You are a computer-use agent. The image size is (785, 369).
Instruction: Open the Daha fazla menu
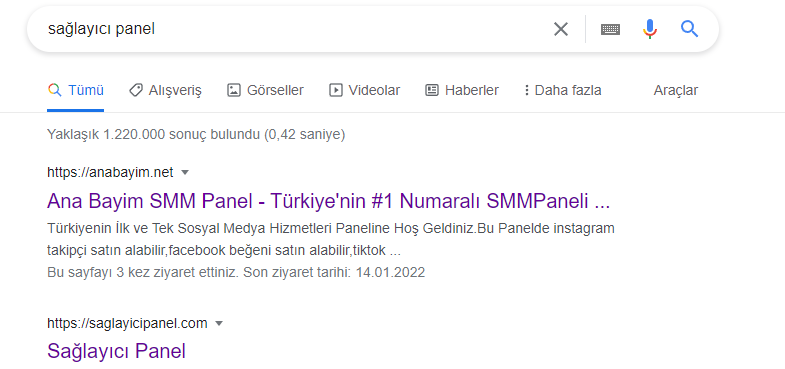[x=563, y=90]
